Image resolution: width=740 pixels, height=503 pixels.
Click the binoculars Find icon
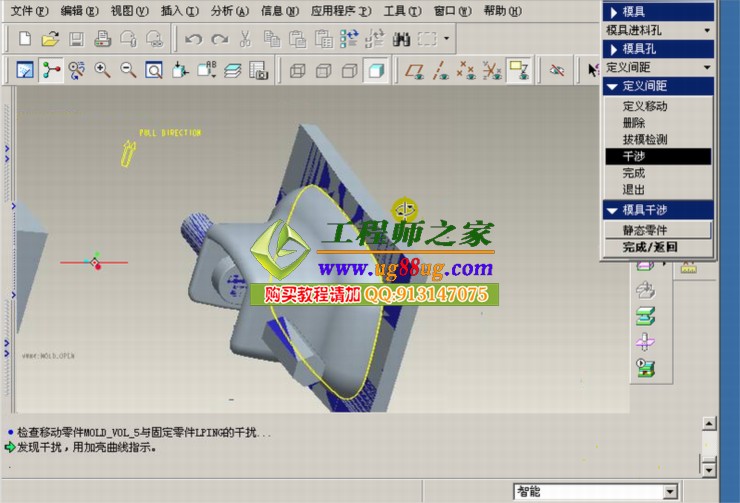(x=402, y=40)
